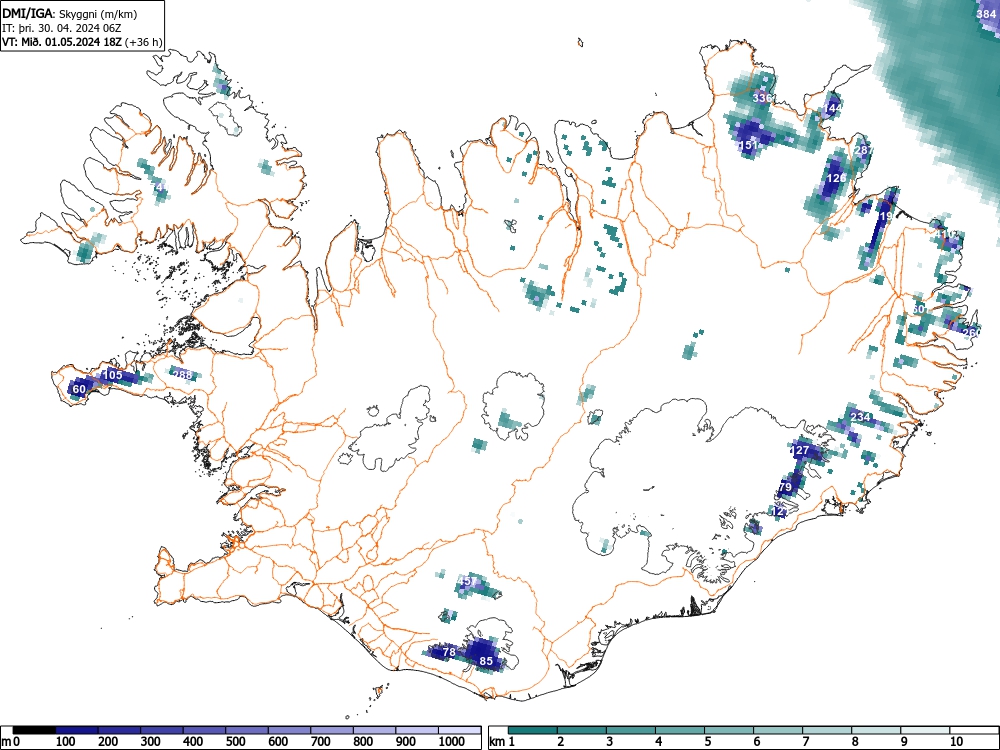The image size is (1000, 750).
Task: Click the 1000 tick label on the metre scale
Action: click(x=452, y=742)
